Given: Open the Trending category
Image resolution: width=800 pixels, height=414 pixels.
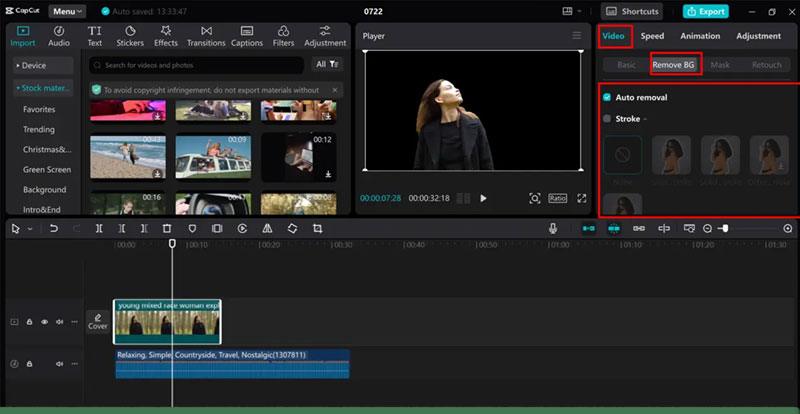Looking at the screenshot, I should [x=39, y=130].
